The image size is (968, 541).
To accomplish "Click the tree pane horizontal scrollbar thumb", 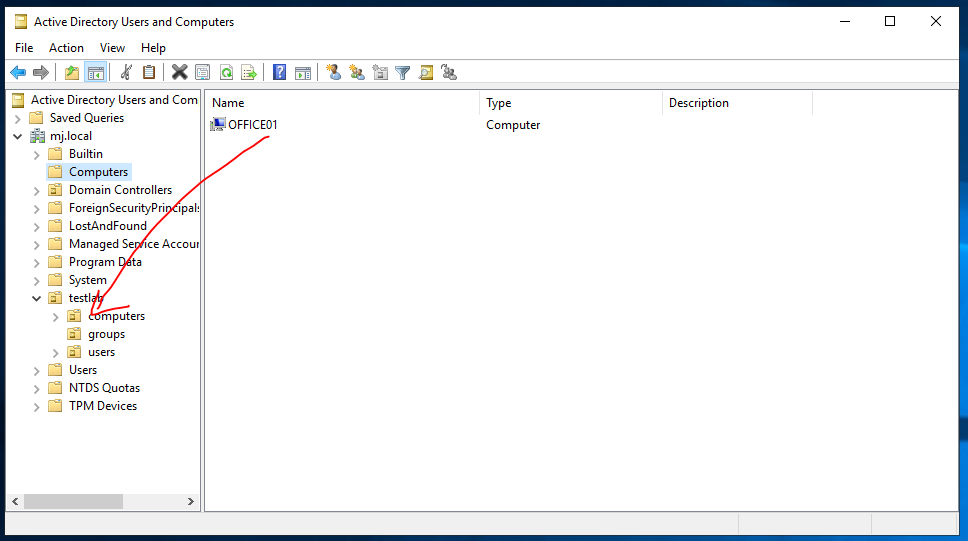I will click(x=73, y=501).
